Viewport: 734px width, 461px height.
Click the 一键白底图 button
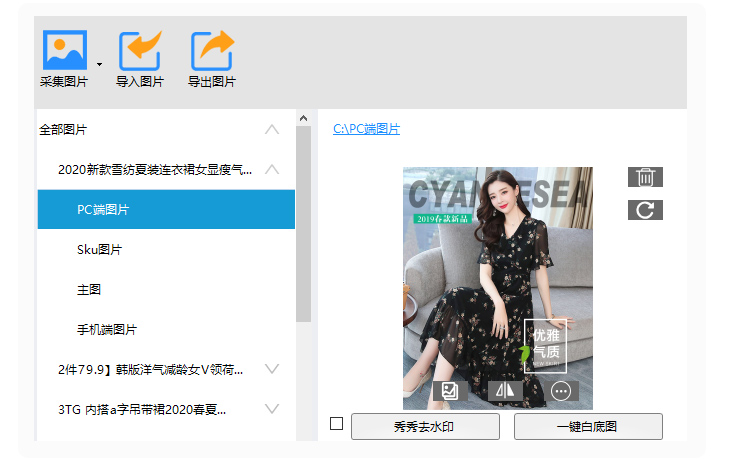click(x=588, y=426)
